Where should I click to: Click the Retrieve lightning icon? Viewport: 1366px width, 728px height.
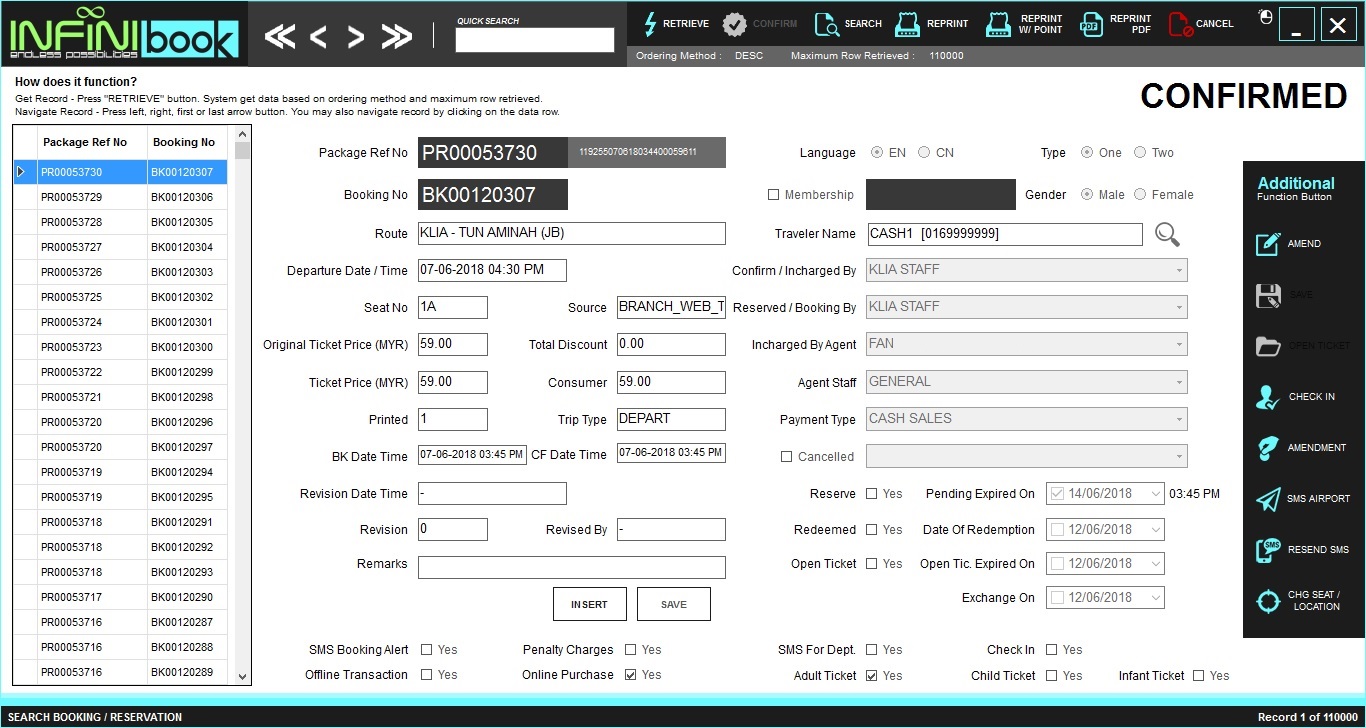pyautogui.click(x=650, y=24)
